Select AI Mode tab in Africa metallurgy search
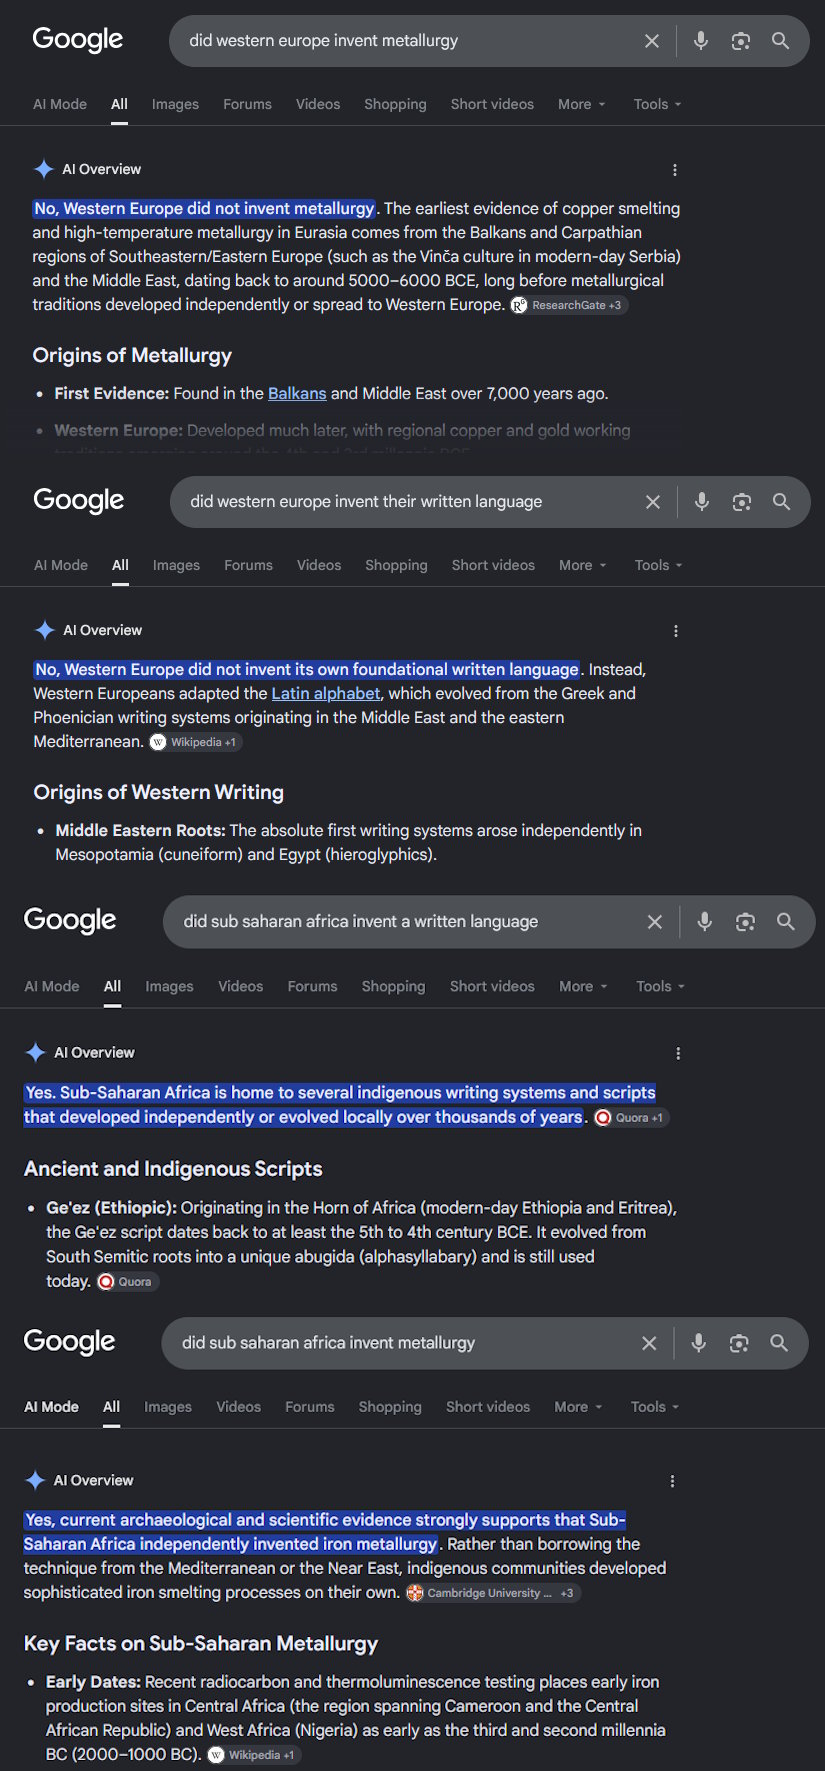825x1771 pixels. pos(51,1407)
